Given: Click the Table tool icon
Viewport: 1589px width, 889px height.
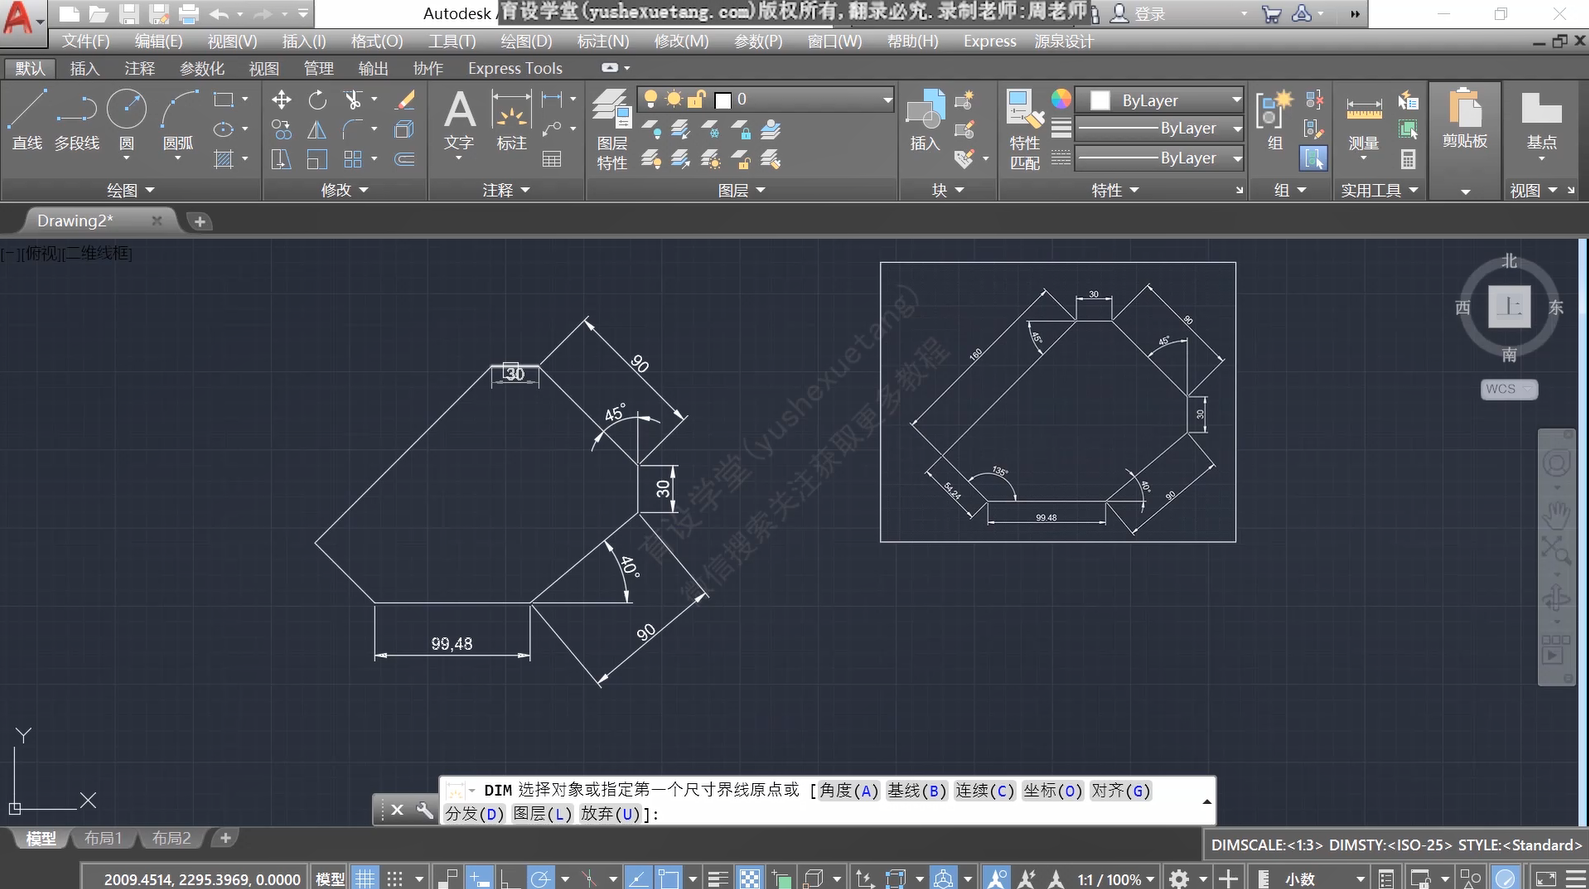Looking at the screenshot, I should tap(551, 159).
